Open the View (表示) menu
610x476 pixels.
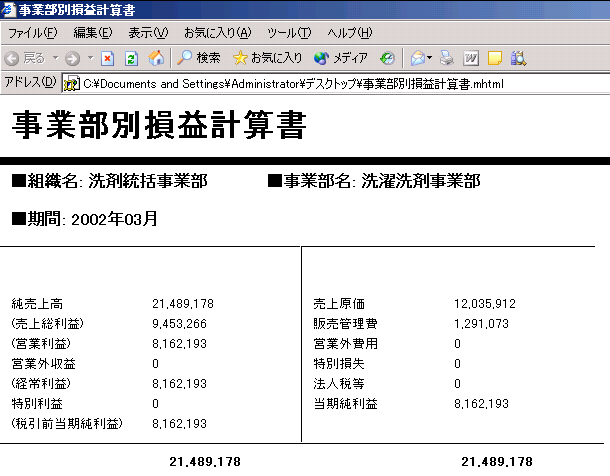tap(148, 33)
